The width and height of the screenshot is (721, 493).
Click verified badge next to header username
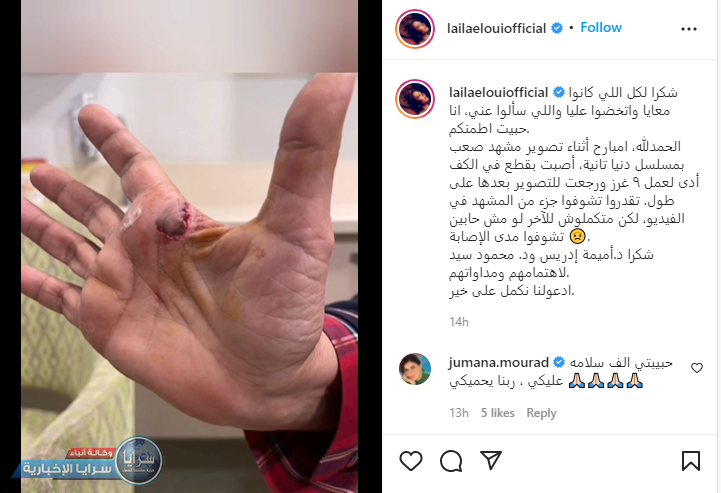pyautogui.click(x=556, y=28)
